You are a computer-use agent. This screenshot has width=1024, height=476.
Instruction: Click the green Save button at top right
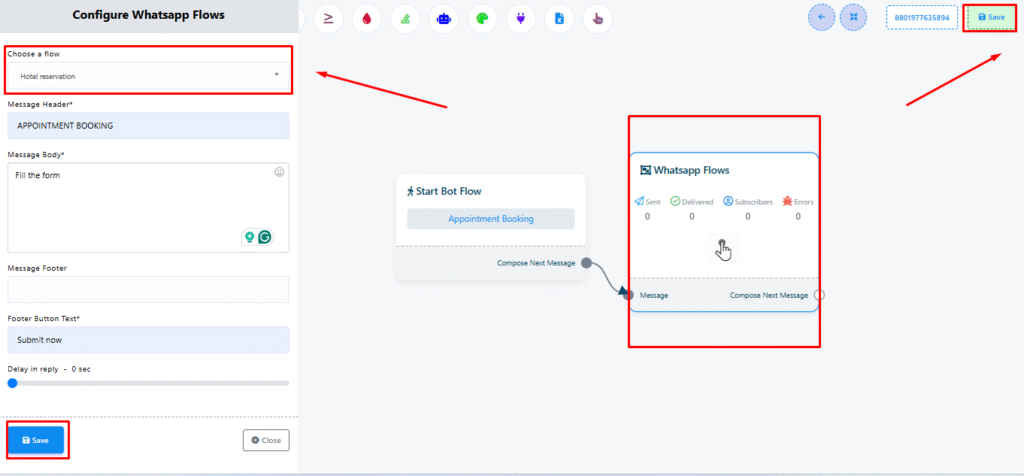pyautogui.click(x=991, y=18)
